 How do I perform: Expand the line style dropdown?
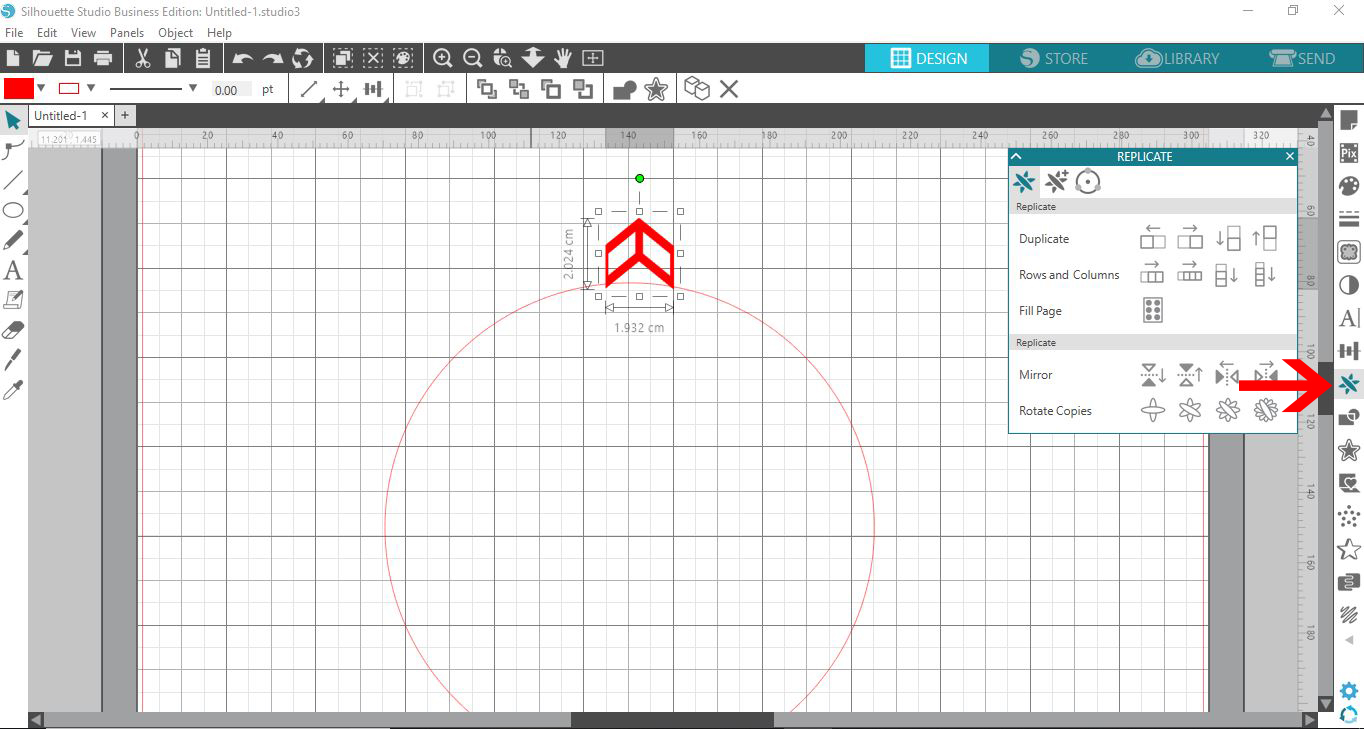coord(193,88)
